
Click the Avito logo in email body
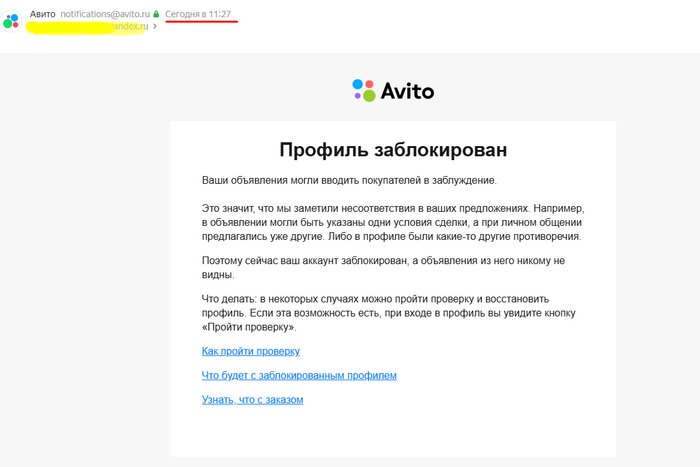coord(393,91)
